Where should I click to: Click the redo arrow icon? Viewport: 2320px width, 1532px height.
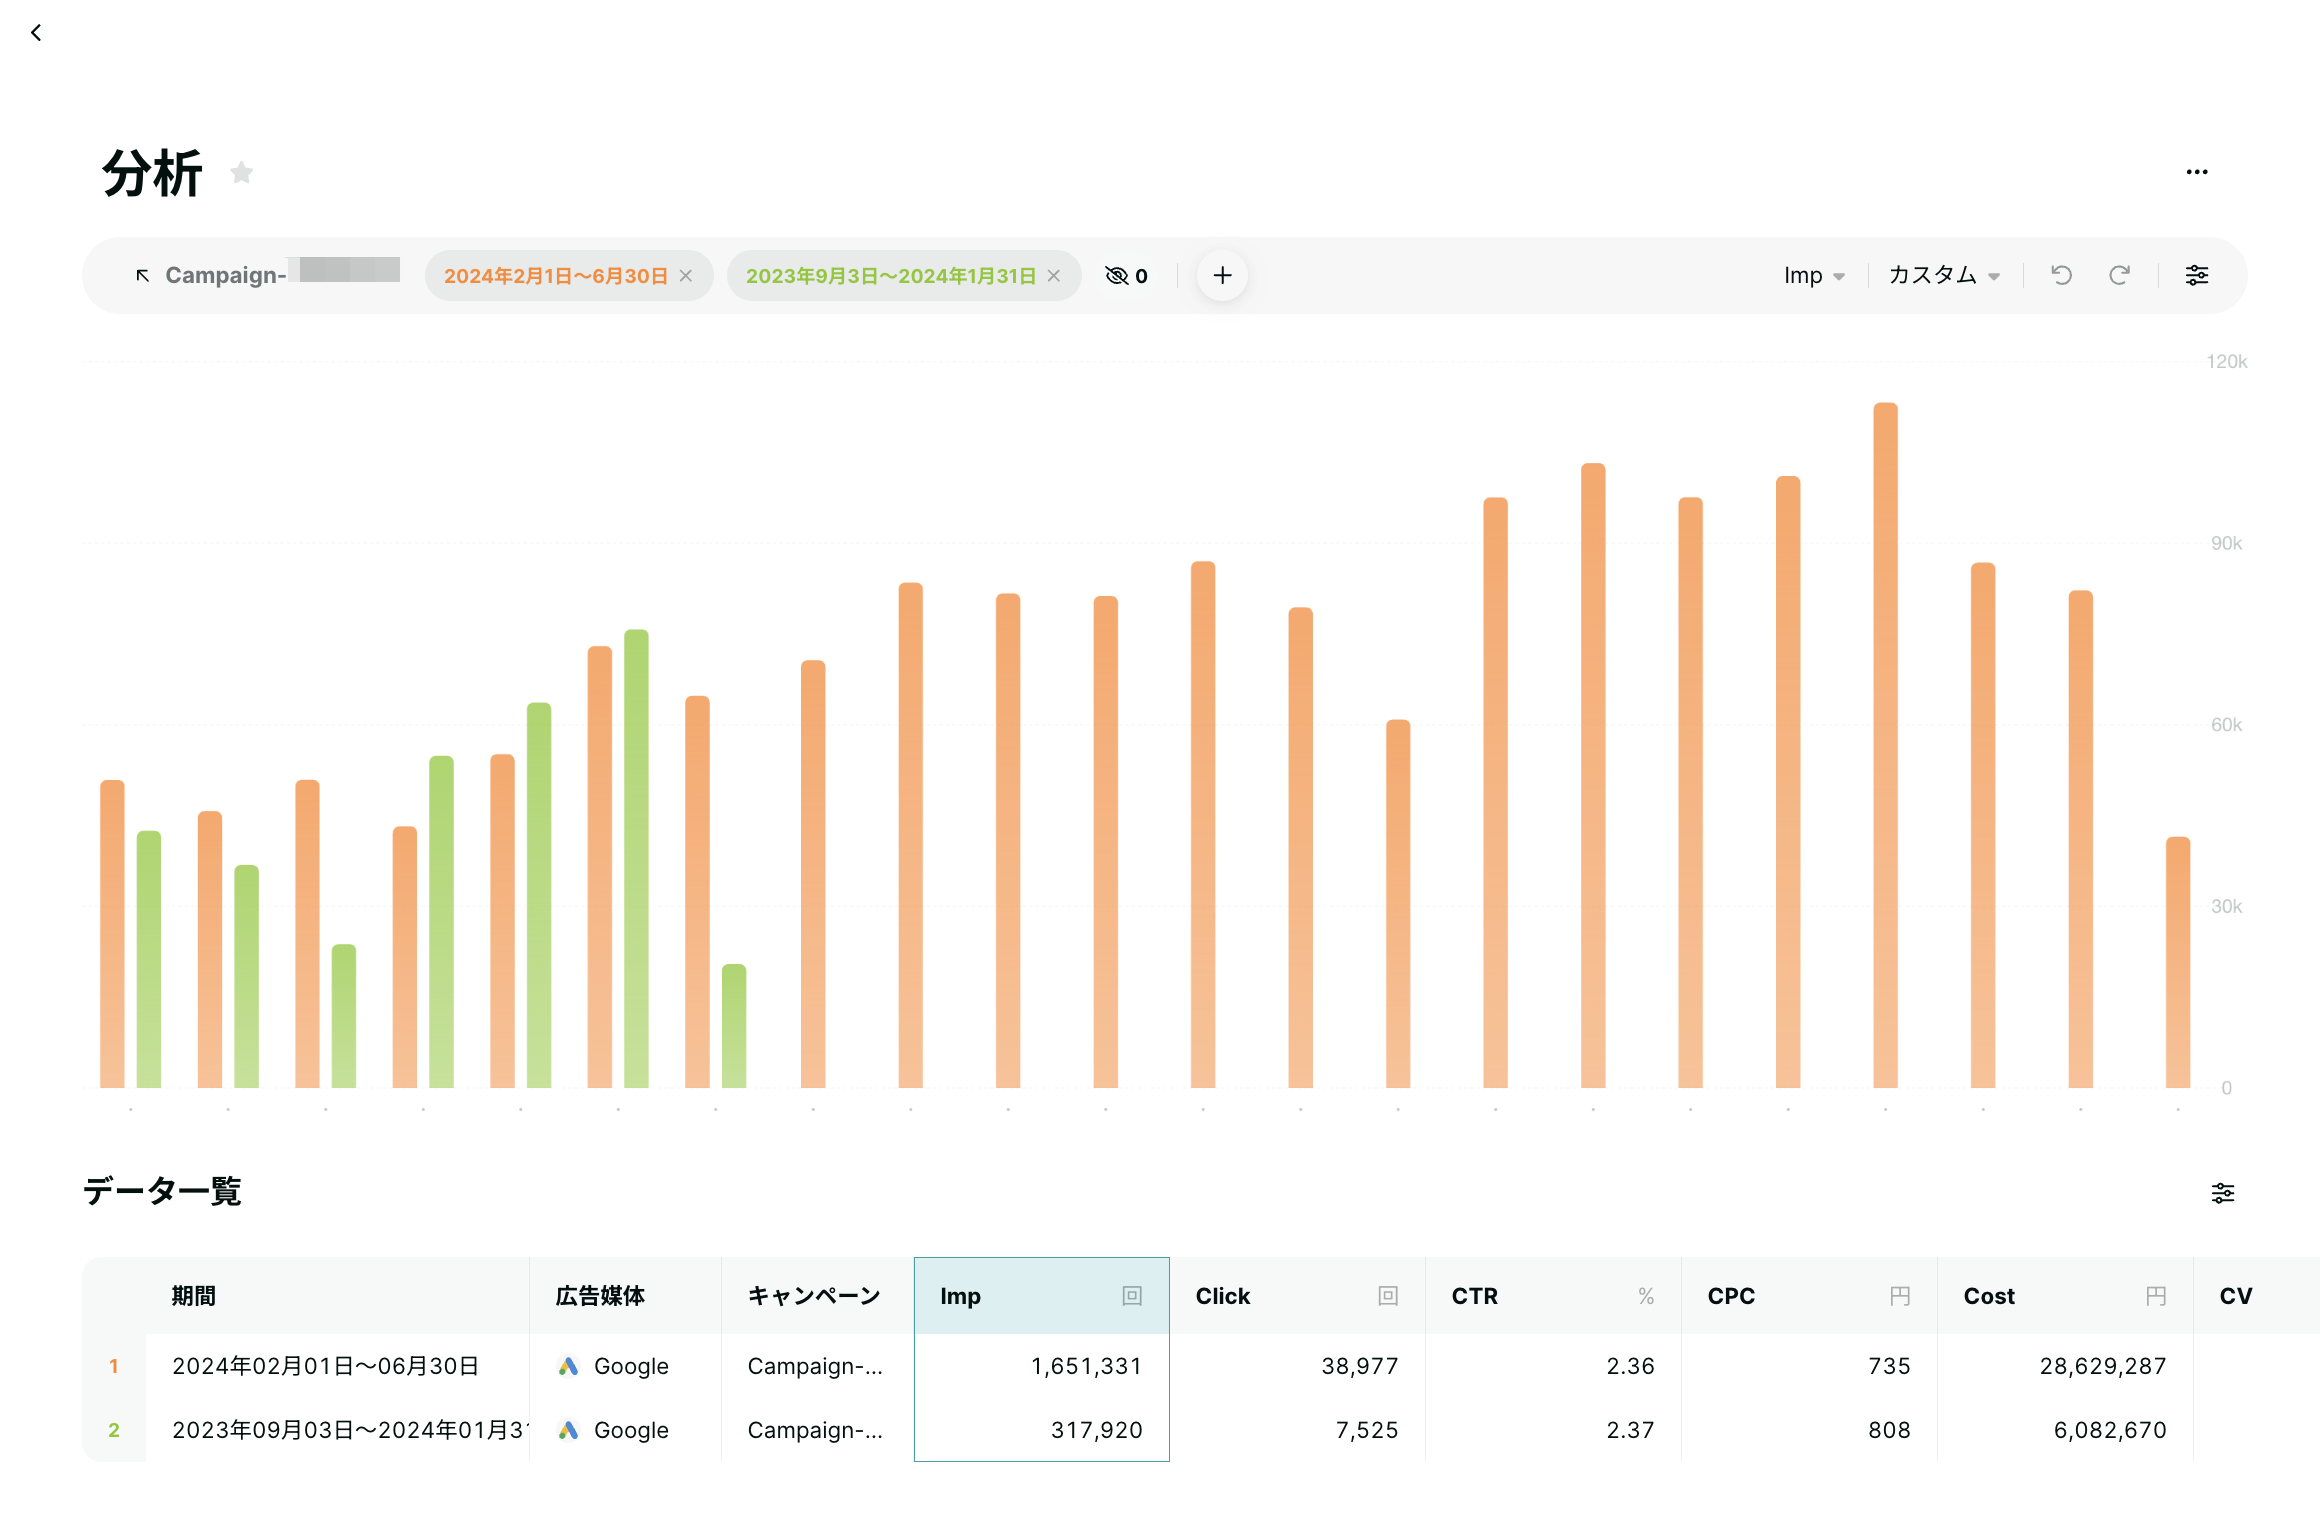(2119, 275)
